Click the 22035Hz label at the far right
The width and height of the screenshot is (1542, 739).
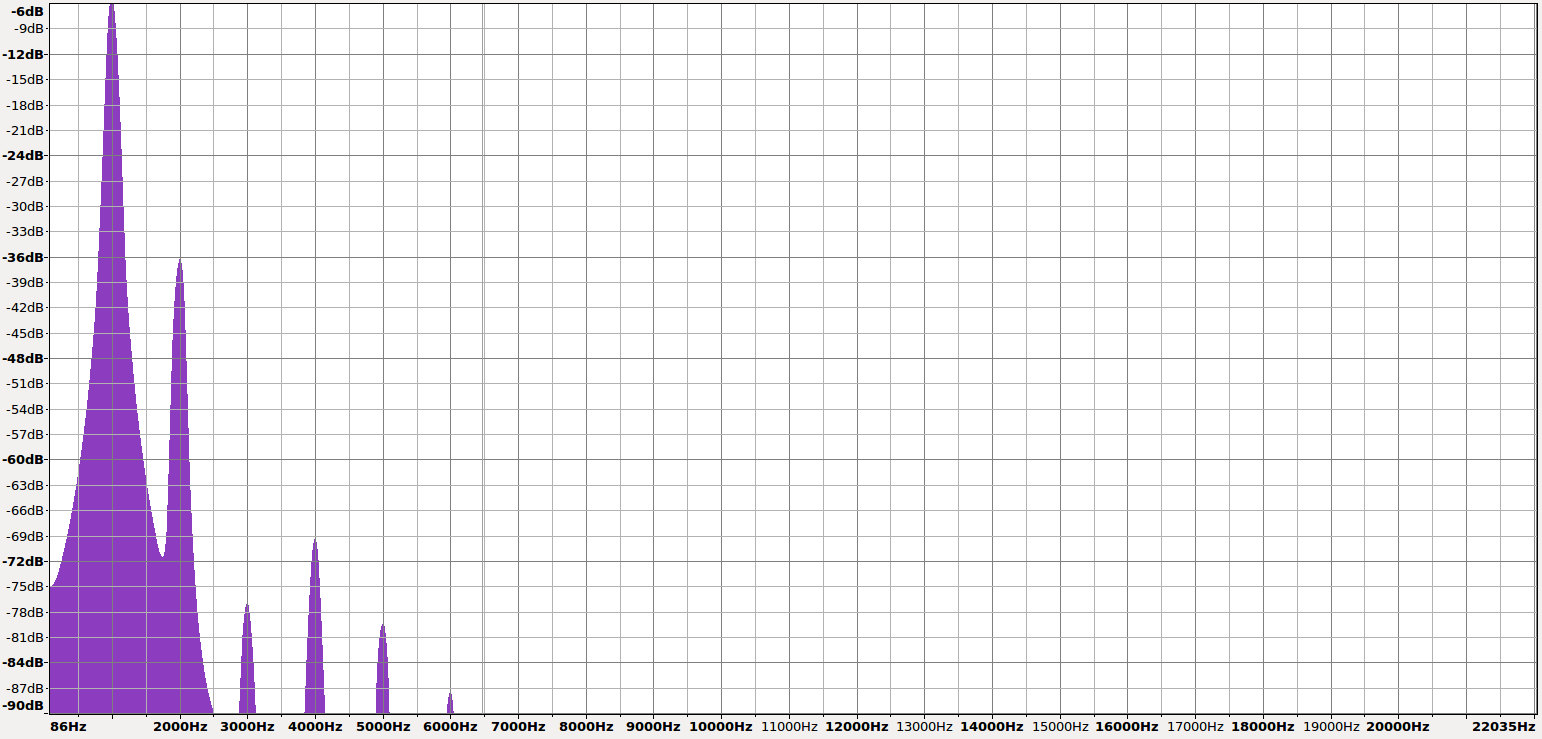[x=1503, y=726]
